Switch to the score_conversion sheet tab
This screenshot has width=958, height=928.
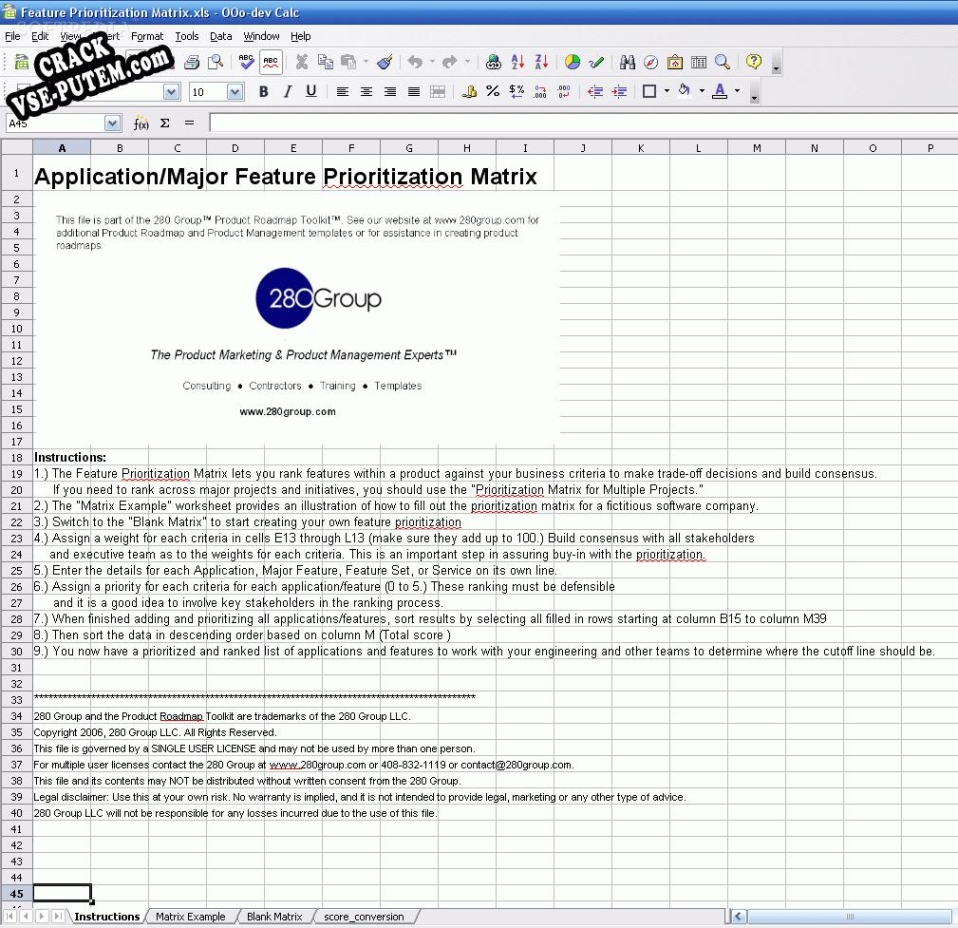click(x=364, y=916)
